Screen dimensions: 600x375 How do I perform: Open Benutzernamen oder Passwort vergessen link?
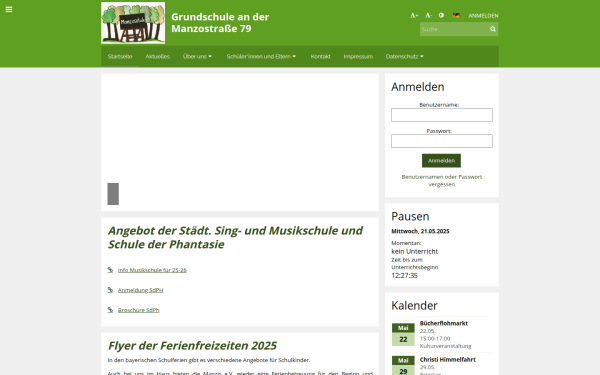(442, 181)
